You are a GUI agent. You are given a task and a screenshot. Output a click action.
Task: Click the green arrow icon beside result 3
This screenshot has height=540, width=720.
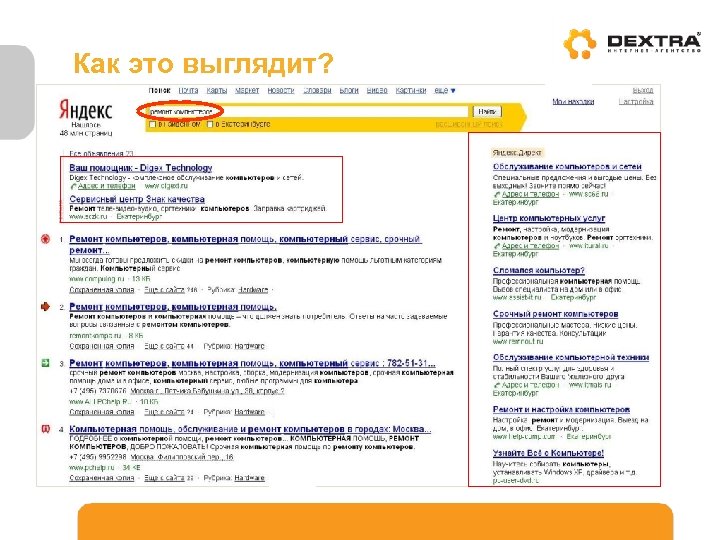[45, 363]
